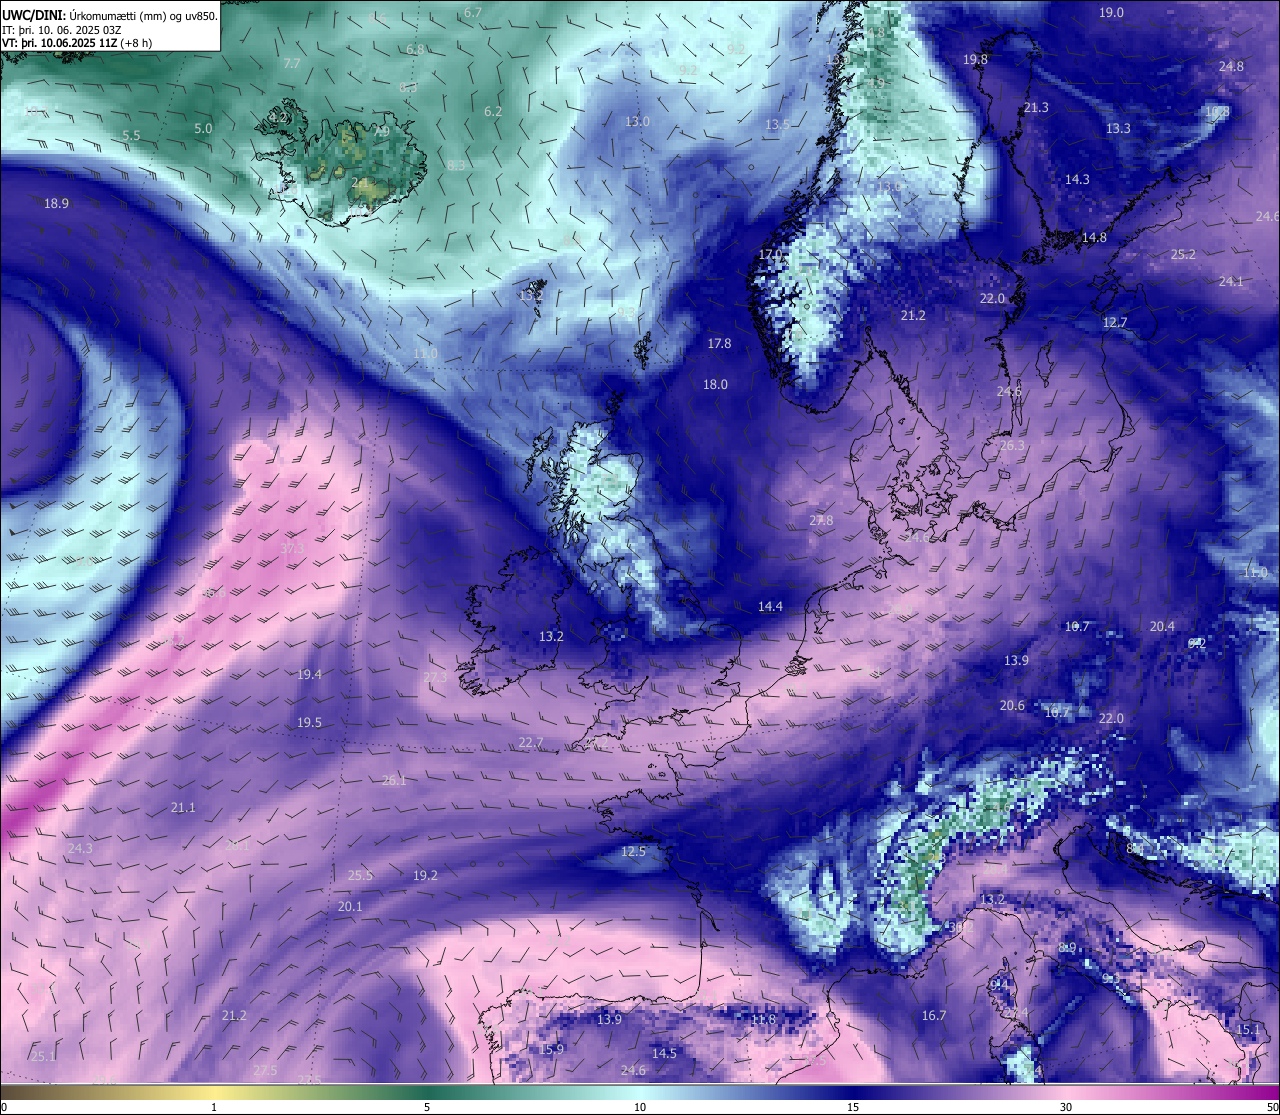
Task: Click the '5.5' value on the map
Action: [x=131, y=135]
